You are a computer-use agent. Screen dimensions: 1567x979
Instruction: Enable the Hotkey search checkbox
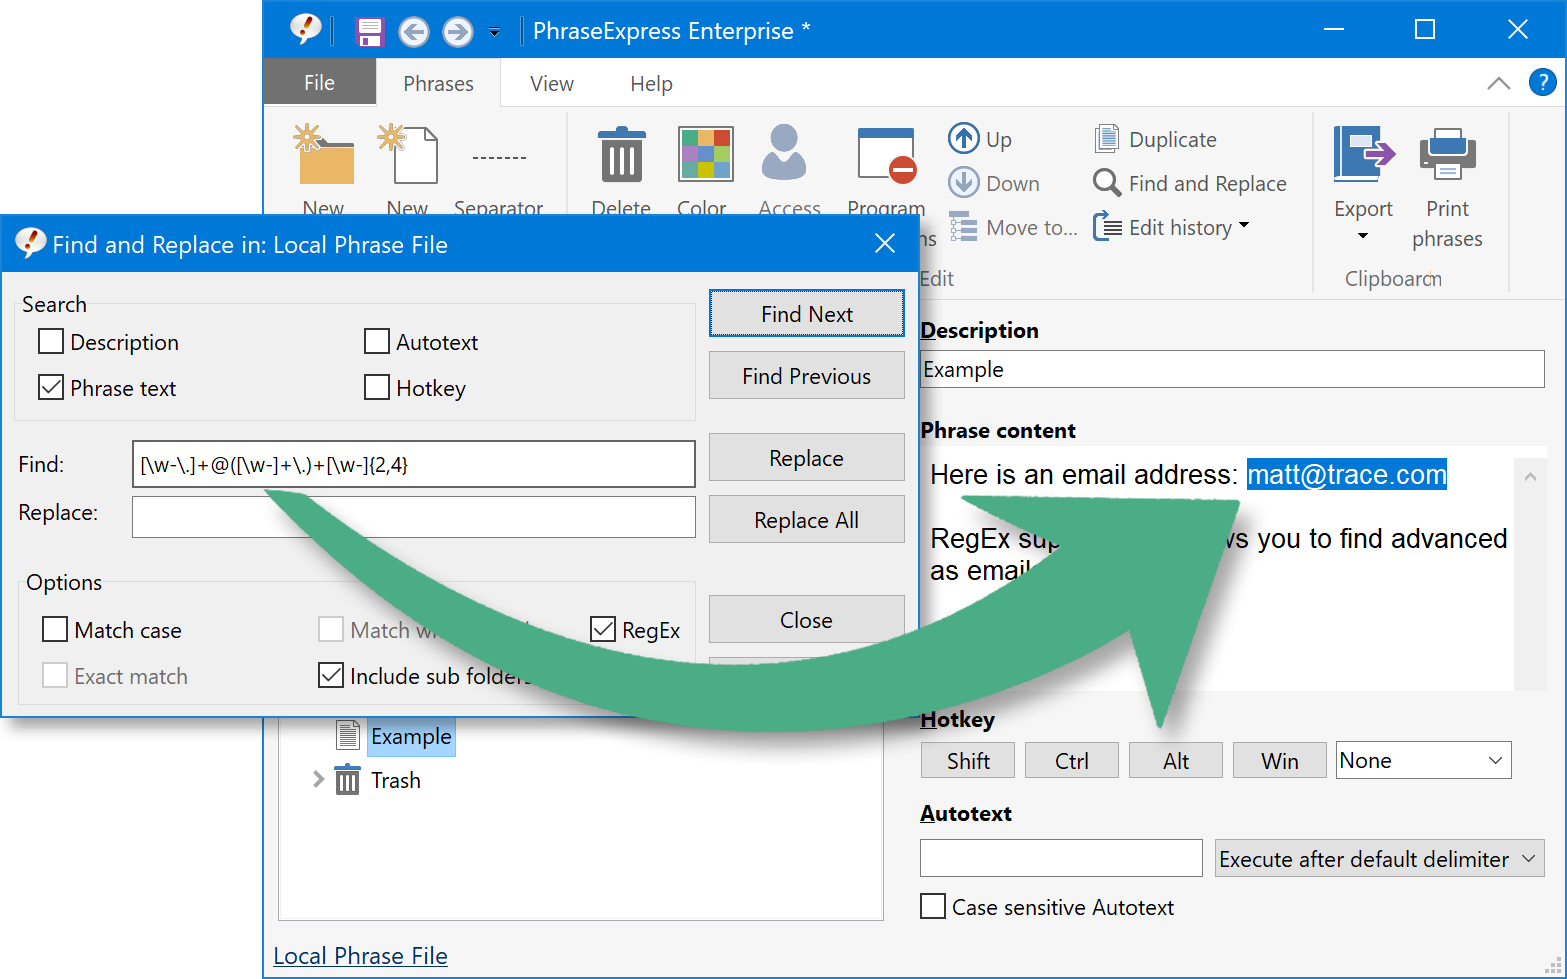pyautogui.click(x=377, y=388)
